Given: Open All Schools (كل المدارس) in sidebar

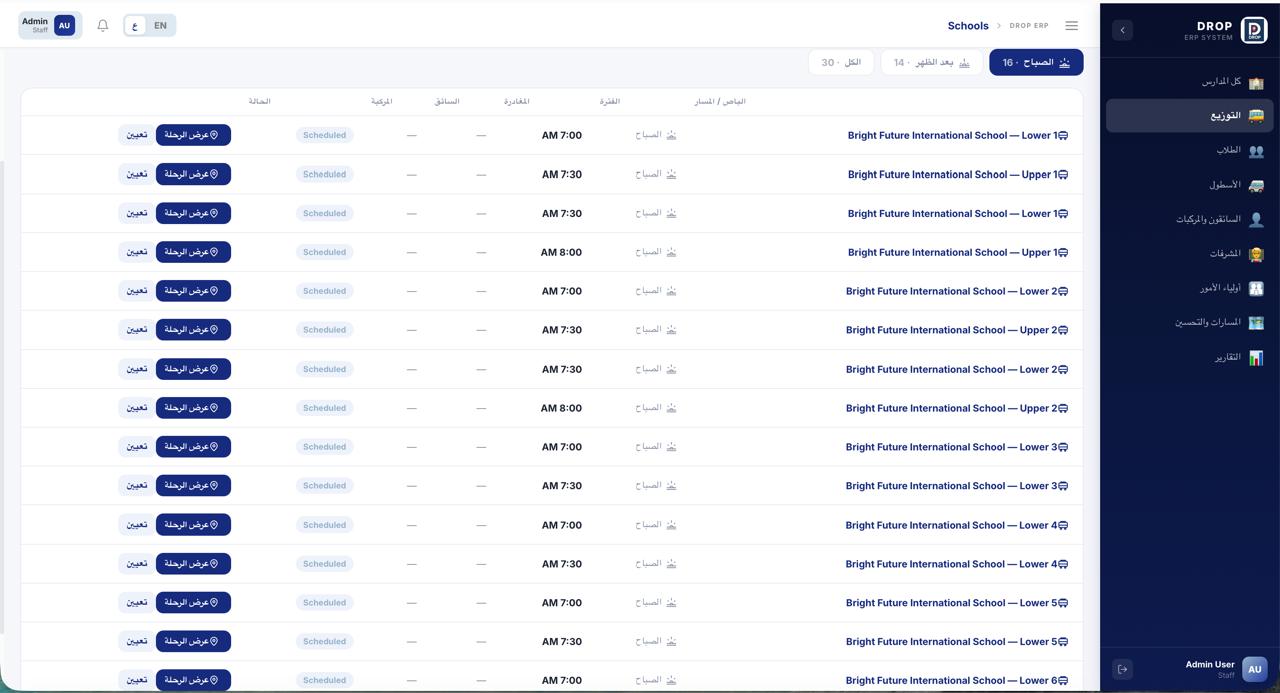Looking at the screenshot, I should tap(1189, 82).
